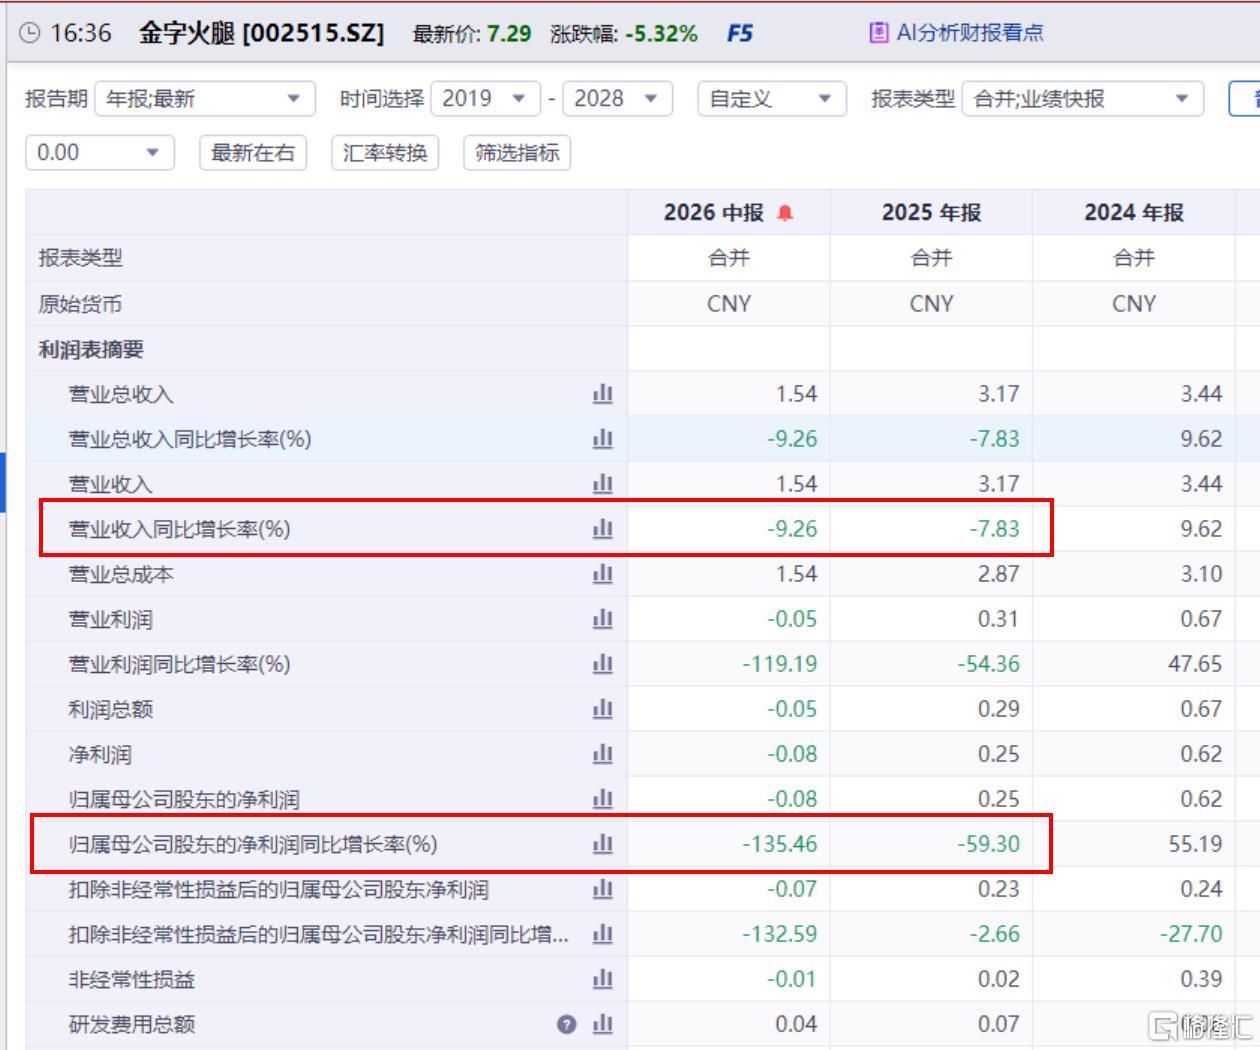
Task: Click the bell alert icon beside 2026 中报
Action: pos(785,213)
